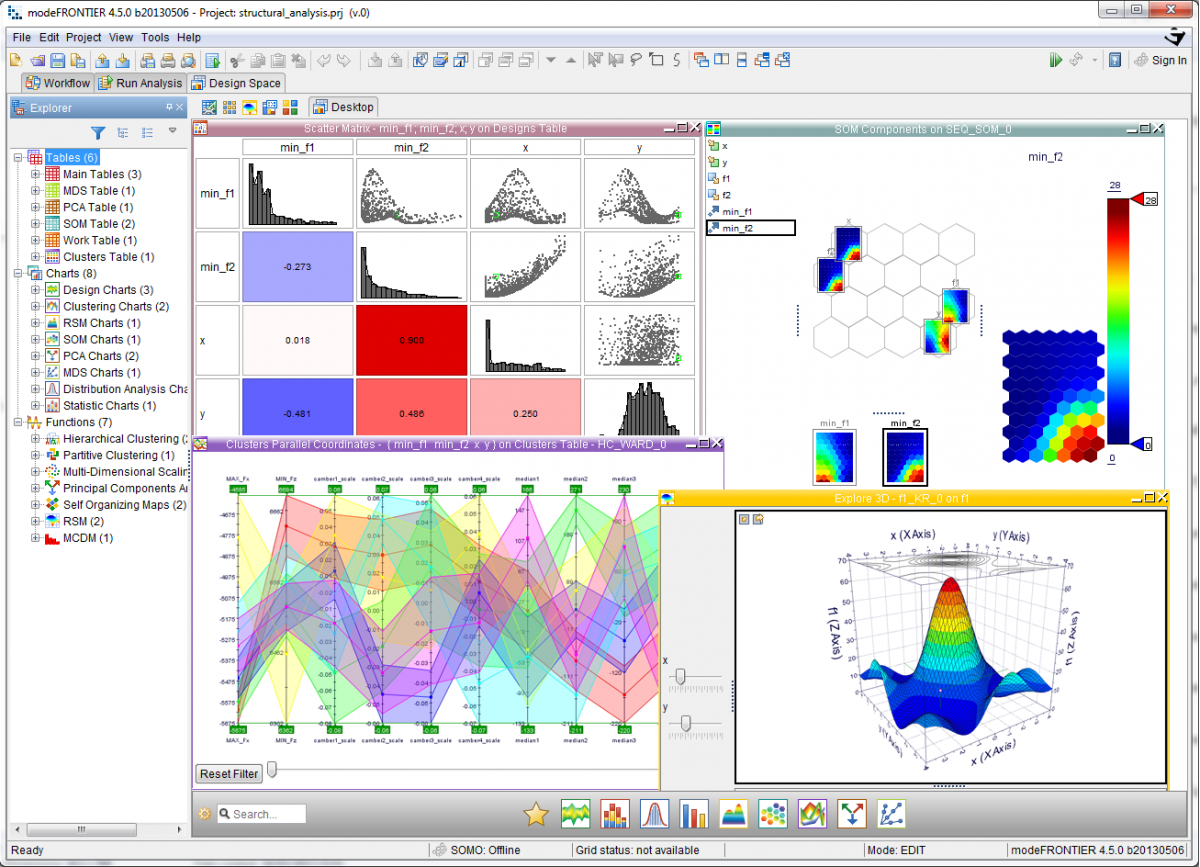Image resolution: width=1200 pixels, height=867 pixels.
Task: Select f1 in SOM Components list
Action: [726, 179]
